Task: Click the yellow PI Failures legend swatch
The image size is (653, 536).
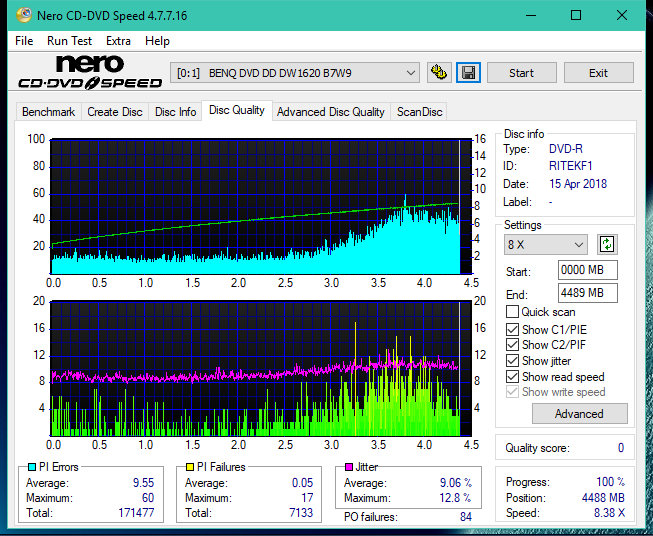Action: click(x=190, y=467)
